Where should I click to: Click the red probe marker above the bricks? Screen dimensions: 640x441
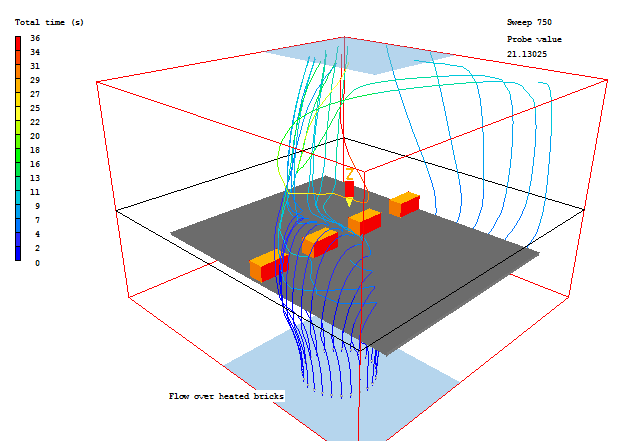coord(349,188)
